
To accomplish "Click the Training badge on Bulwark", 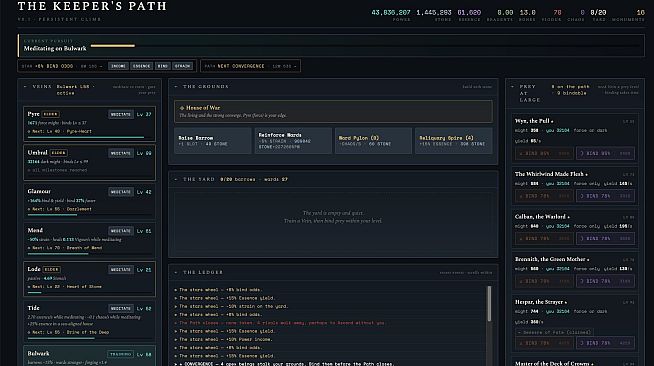I will tap(121, 354).
